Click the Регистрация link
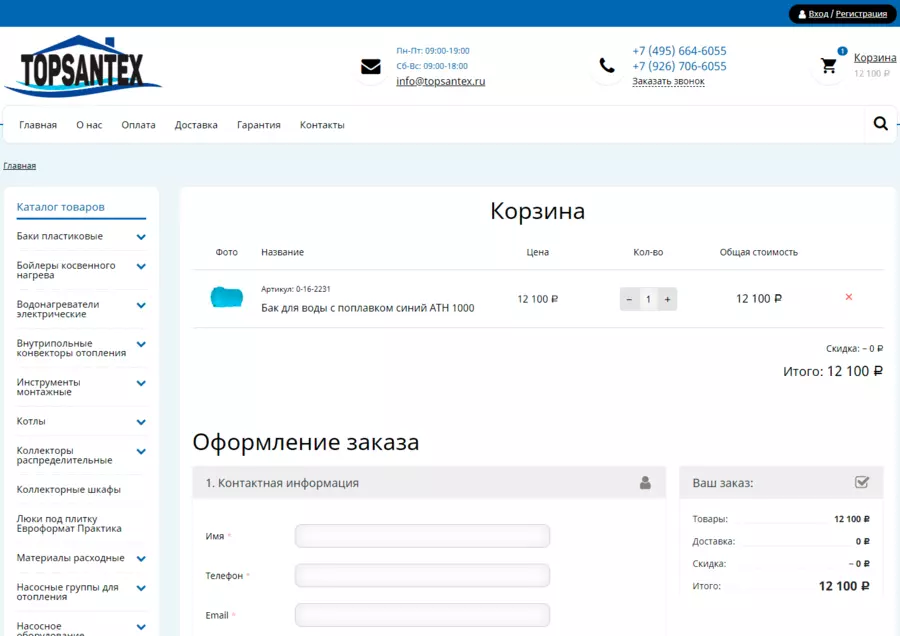Screen dimensions: 900x636 click(861, 14)
